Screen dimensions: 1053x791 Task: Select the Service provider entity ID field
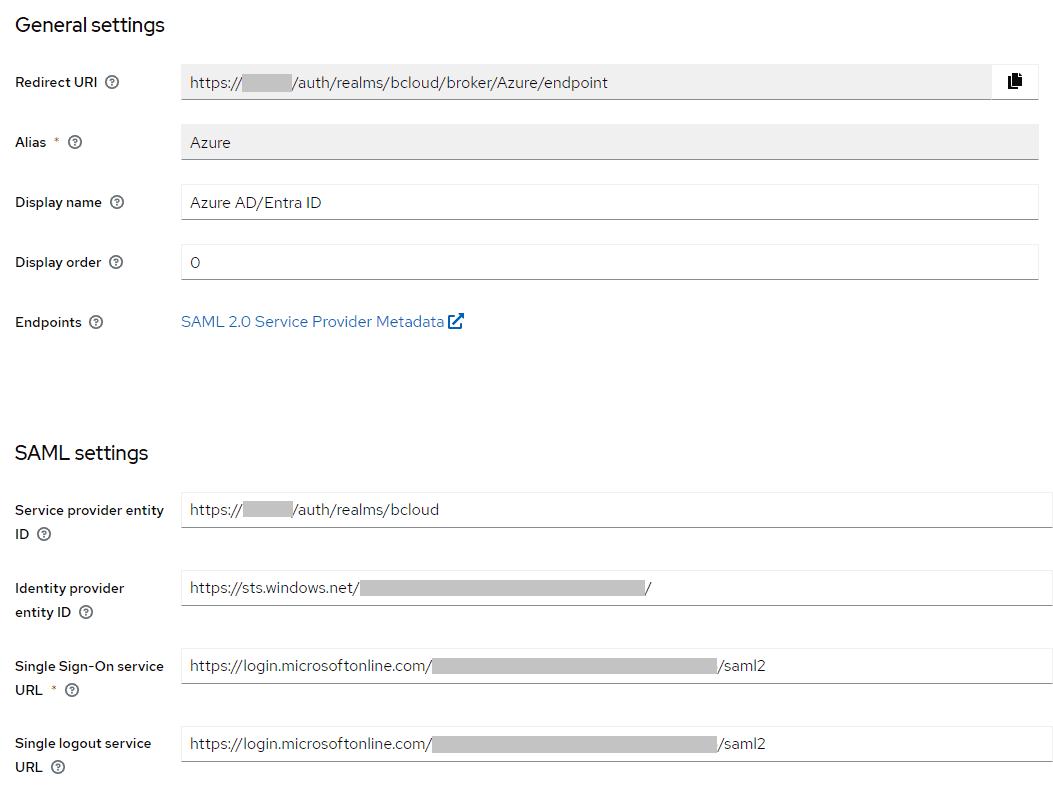coord(615,510)
